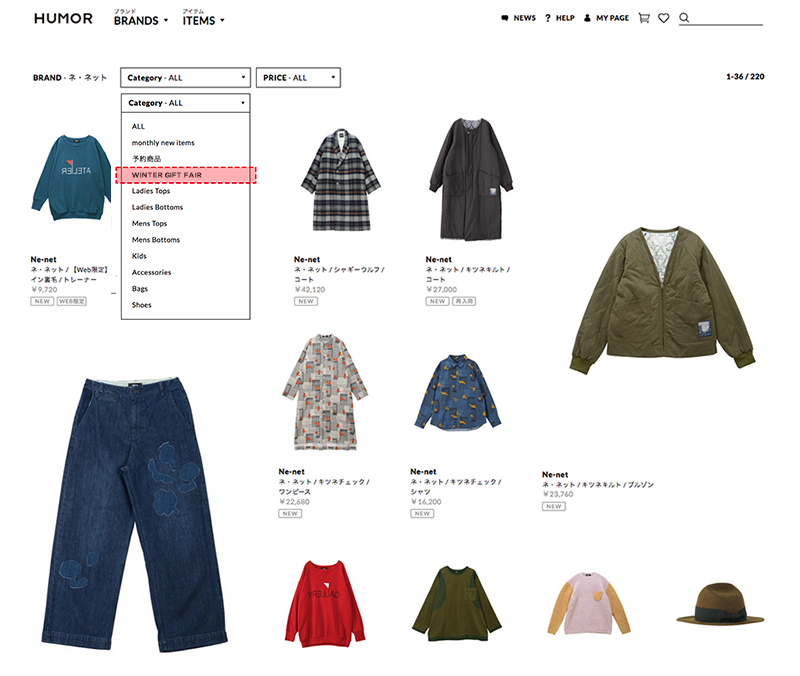800x676 pixels.
Task: Open the pink and yellow sweater image
Action: coord(589,604)
